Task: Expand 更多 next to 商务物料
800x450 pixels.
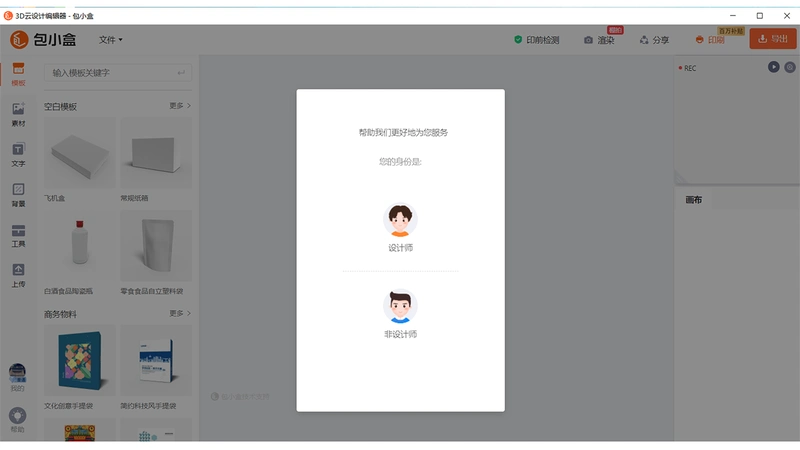Action: (180, 313)
